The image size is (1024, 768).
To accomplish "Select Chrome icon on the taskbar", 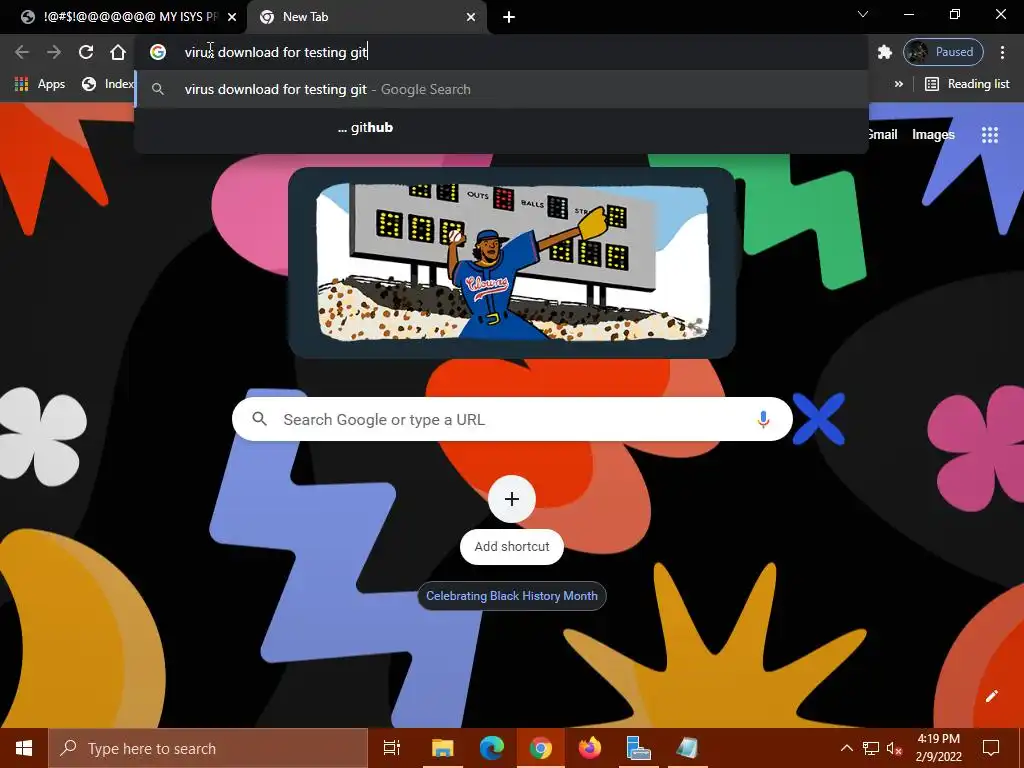I will coord(541,748).
